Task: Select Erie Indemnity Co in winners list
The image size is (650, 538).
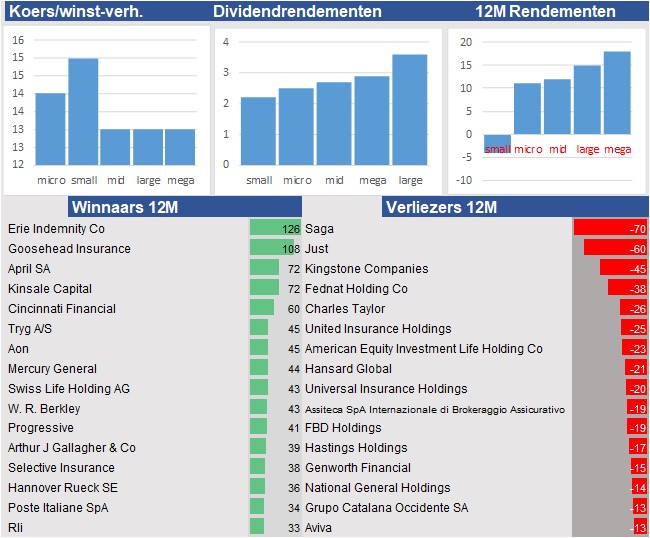Action: [x=56, y=229]
